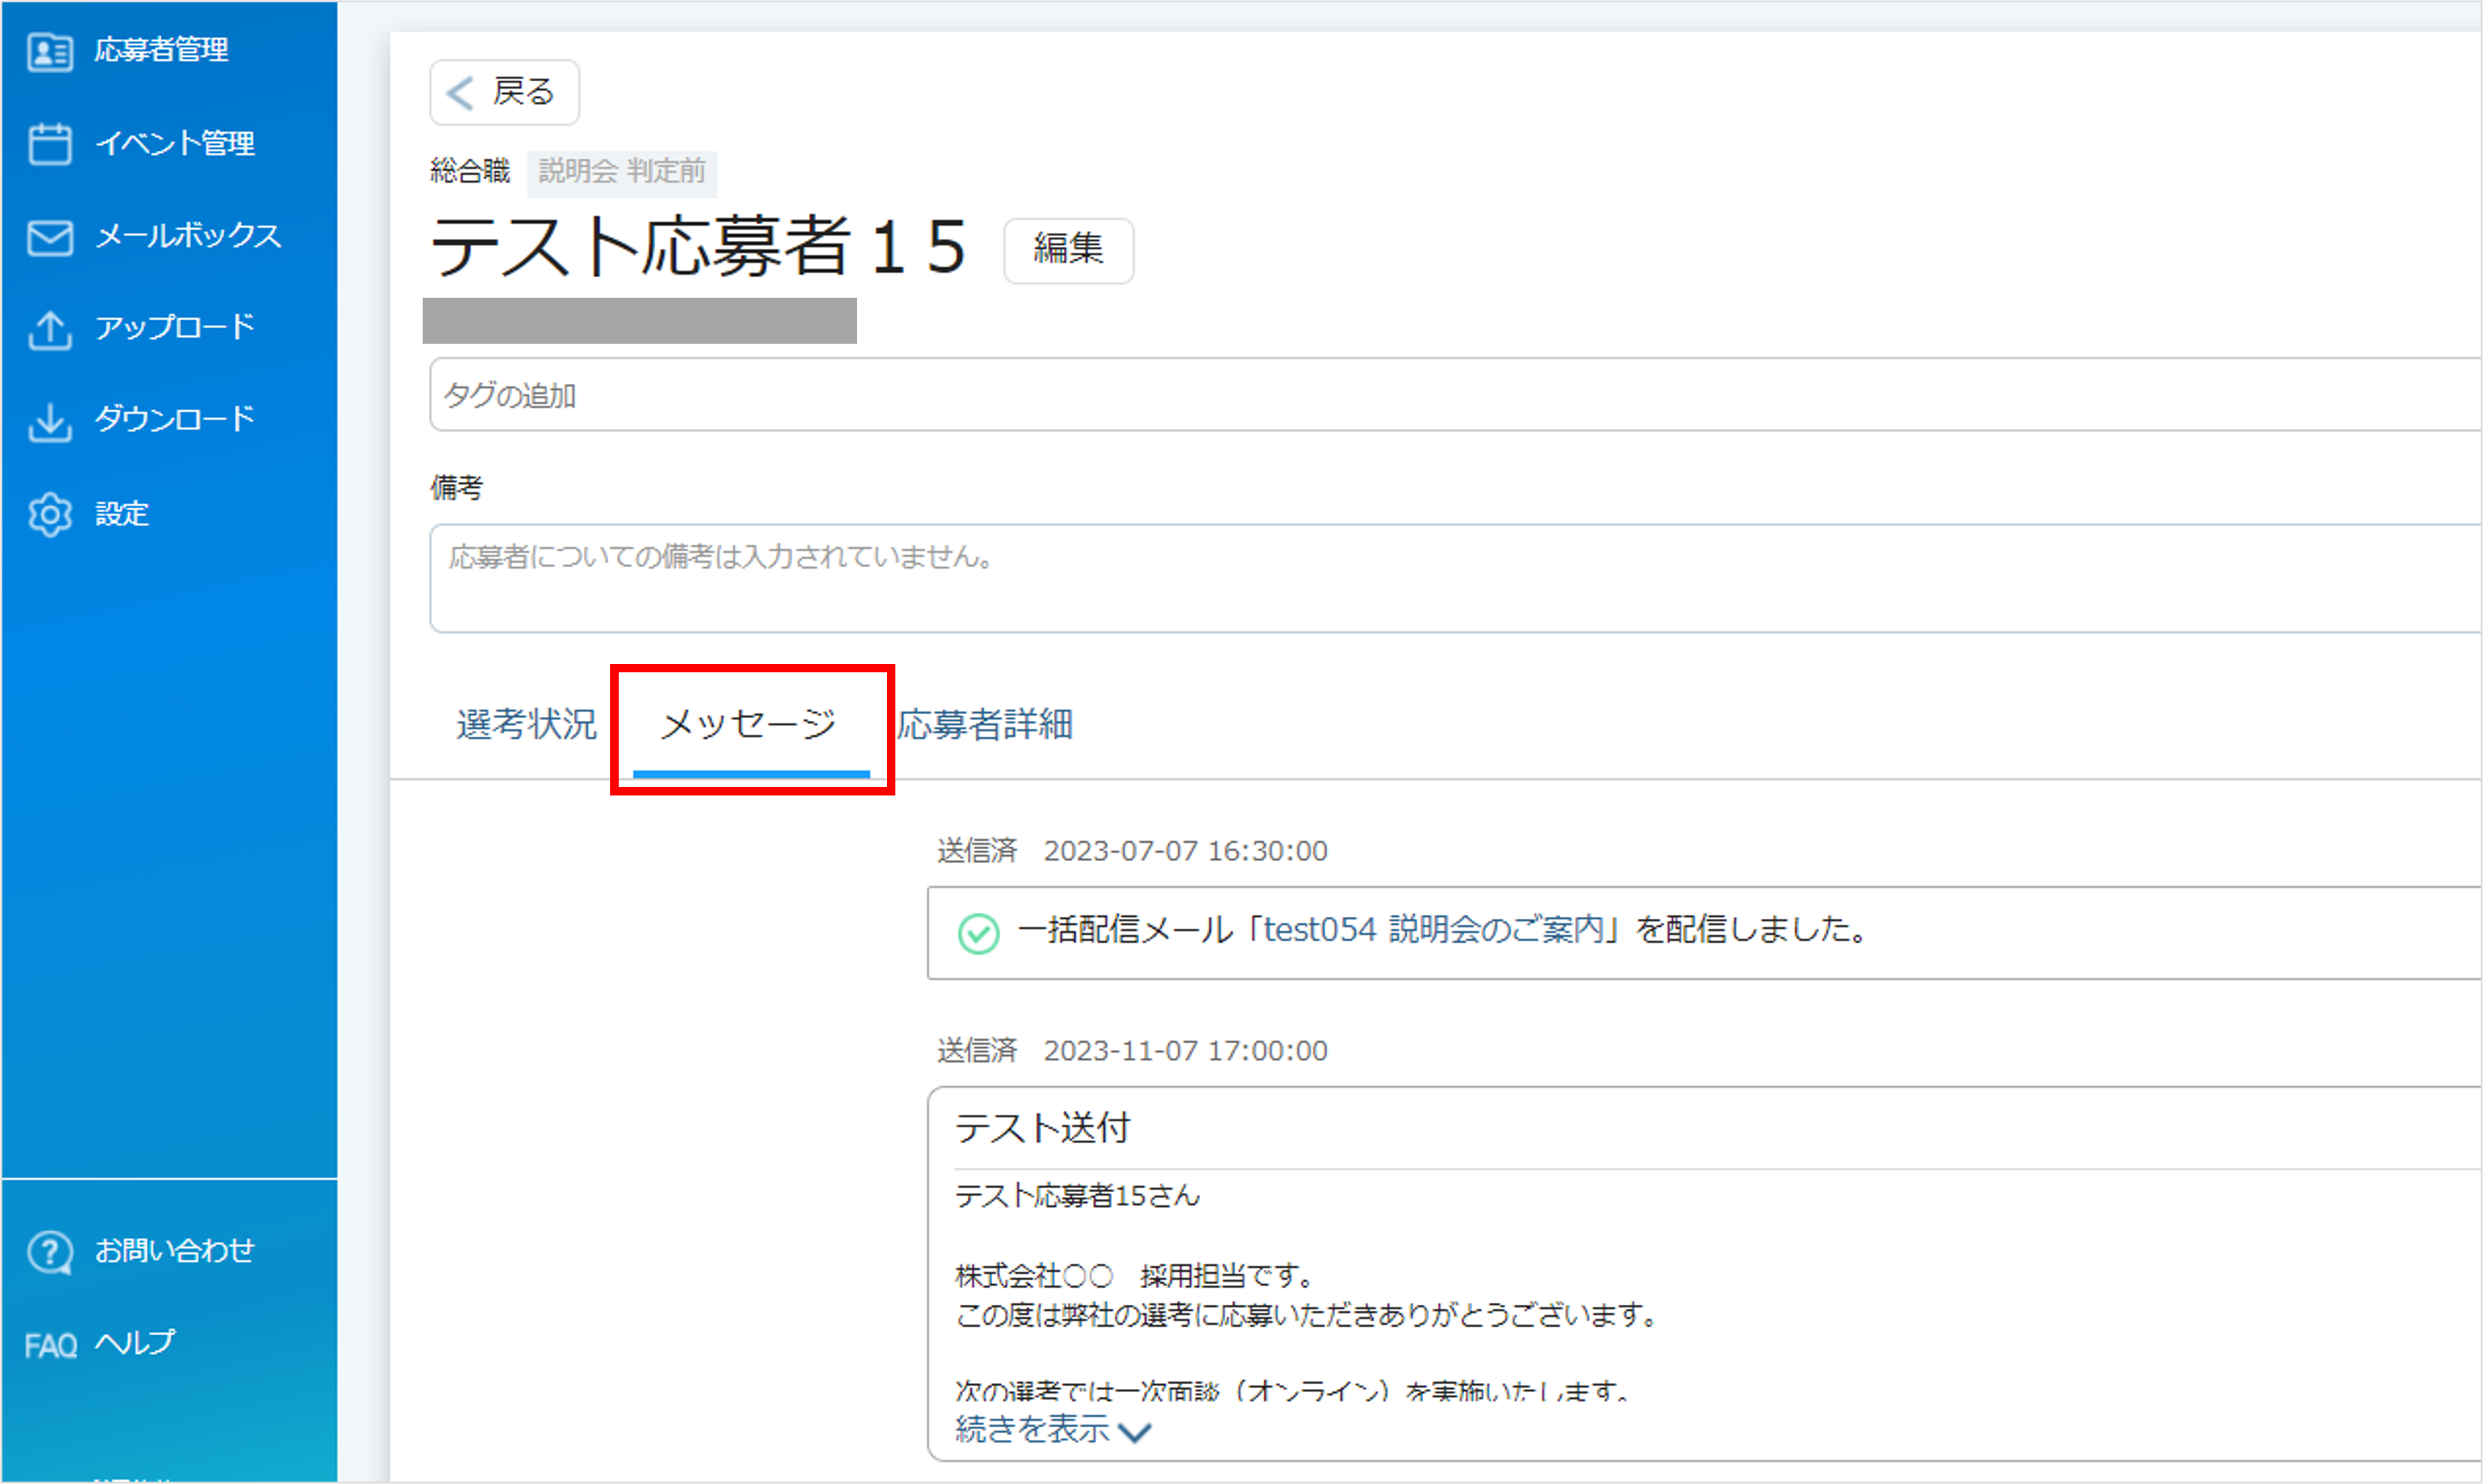Select イベント管理 sidebar menu label
Viewport: 2483px width, 1484px height.
tap(175, 143)
